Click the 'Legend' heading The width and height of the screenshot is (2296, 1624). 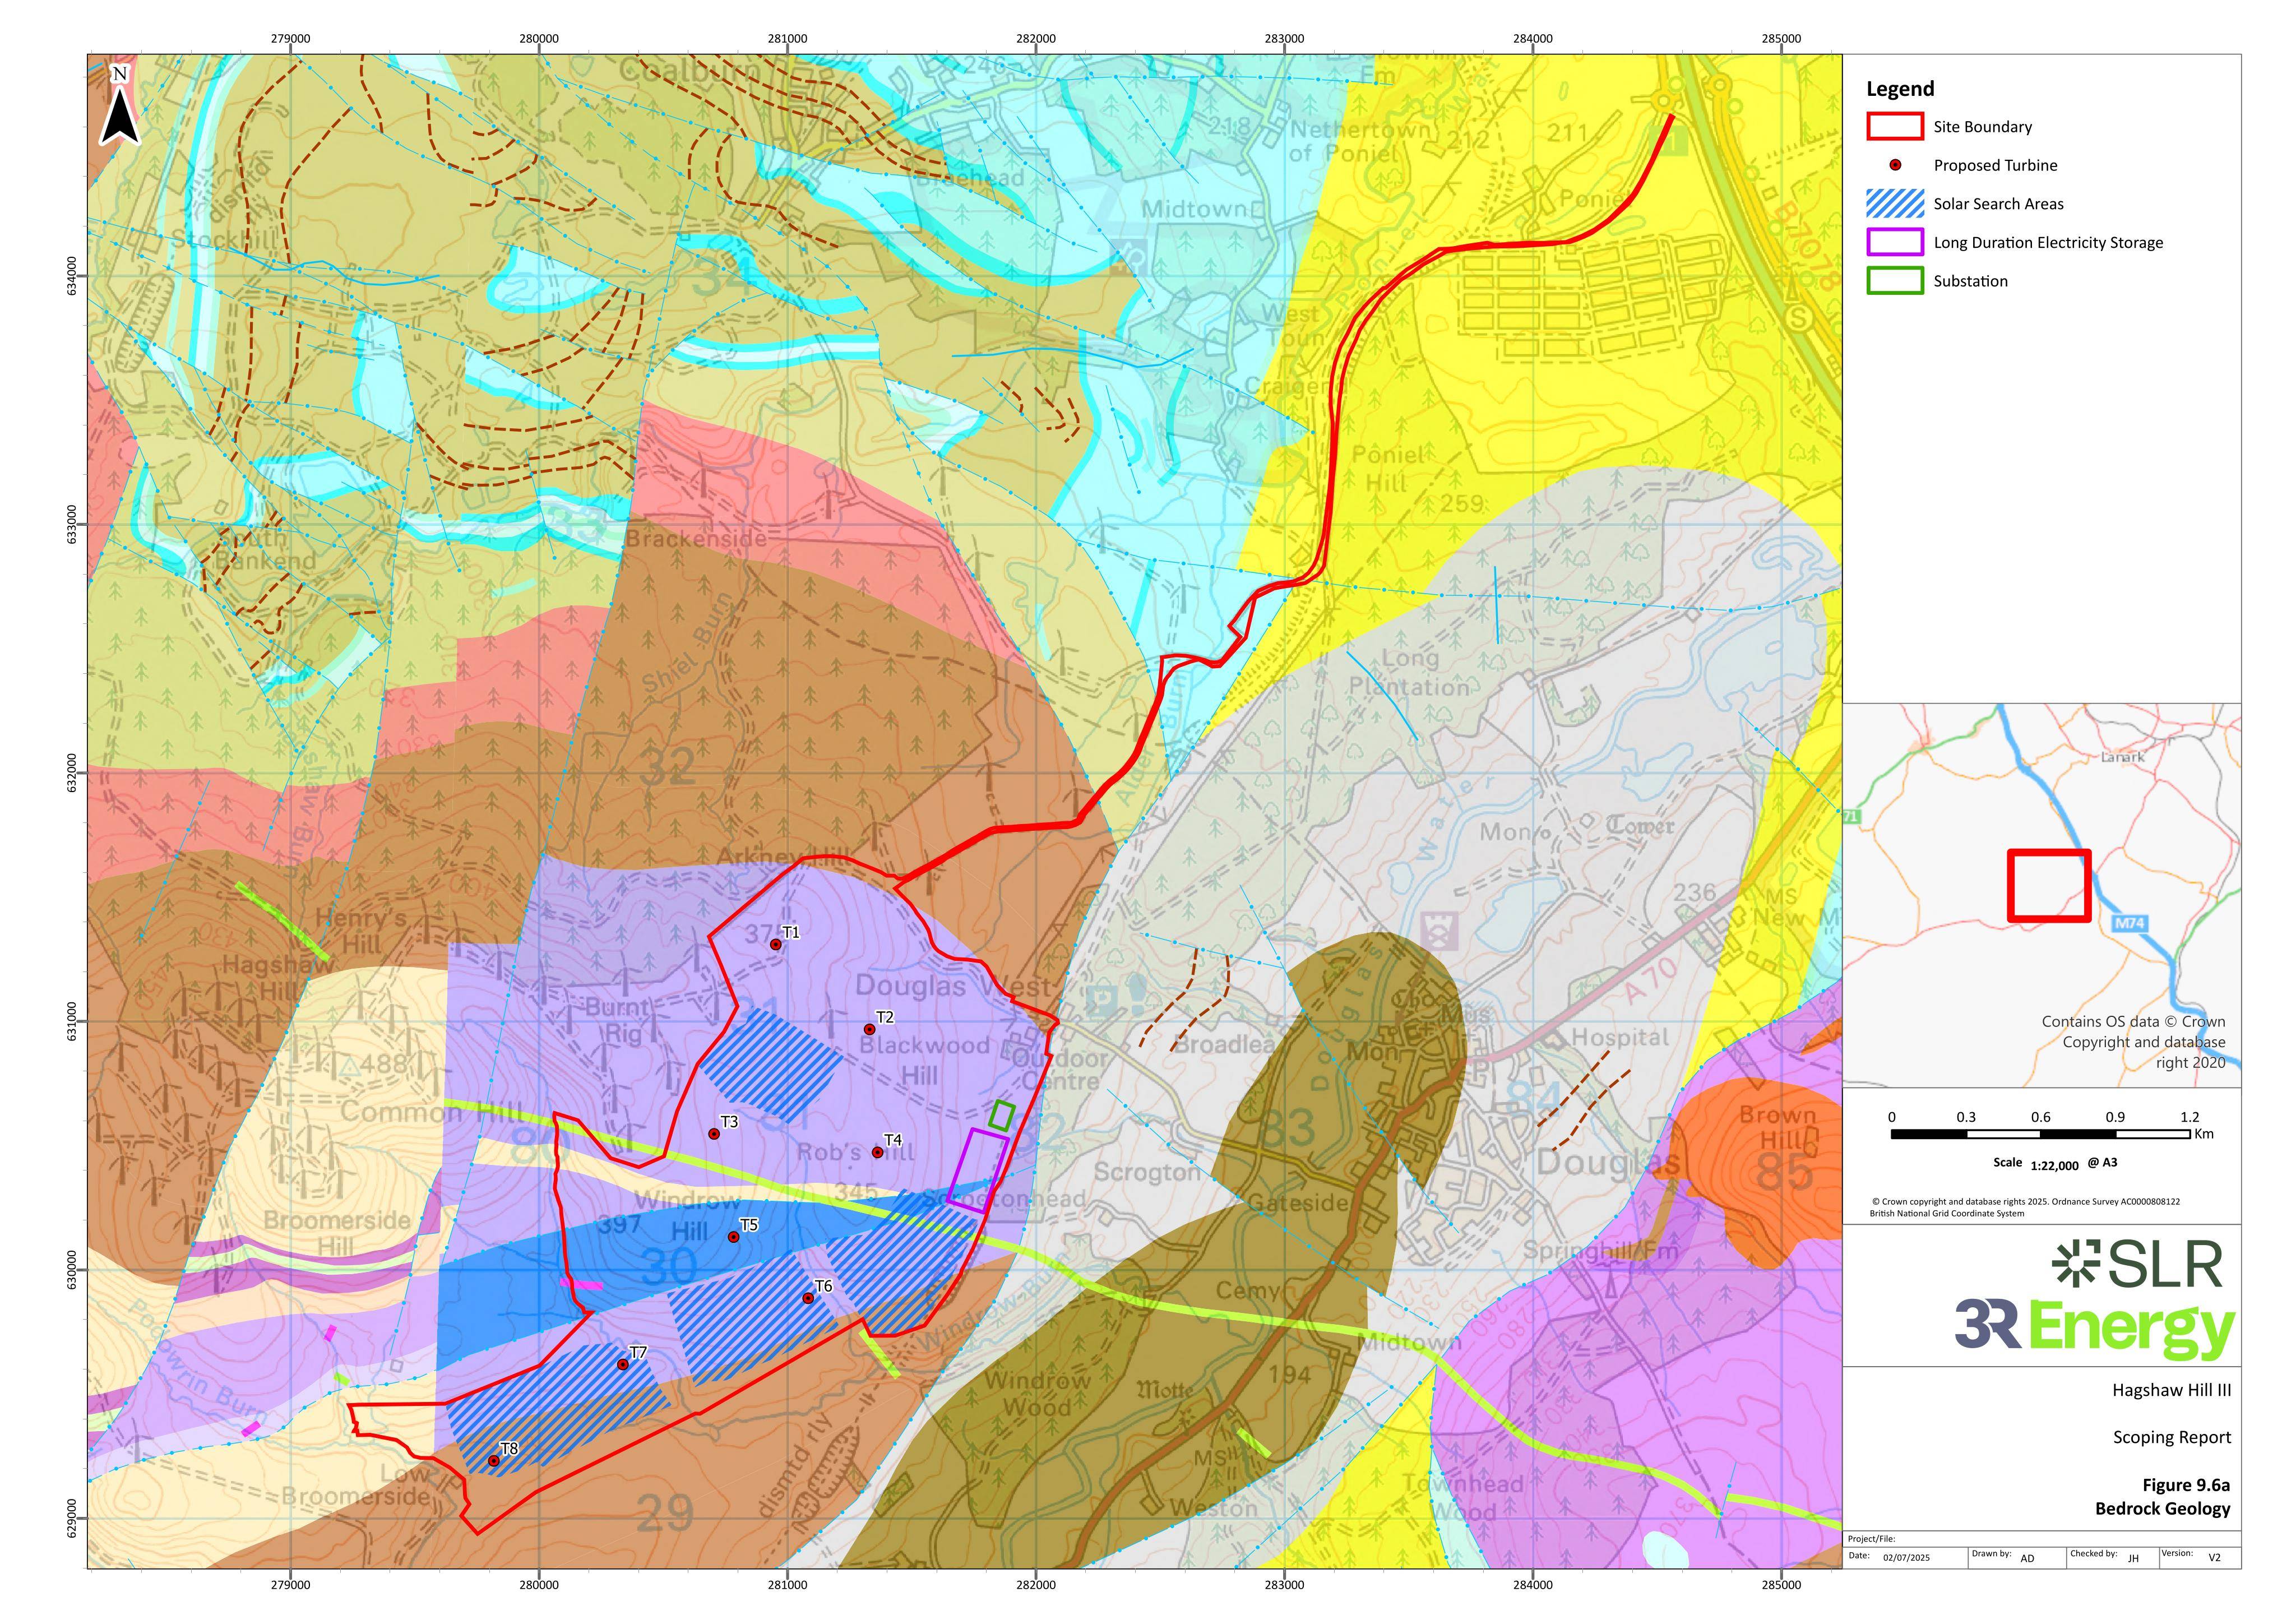[1900, 89]
